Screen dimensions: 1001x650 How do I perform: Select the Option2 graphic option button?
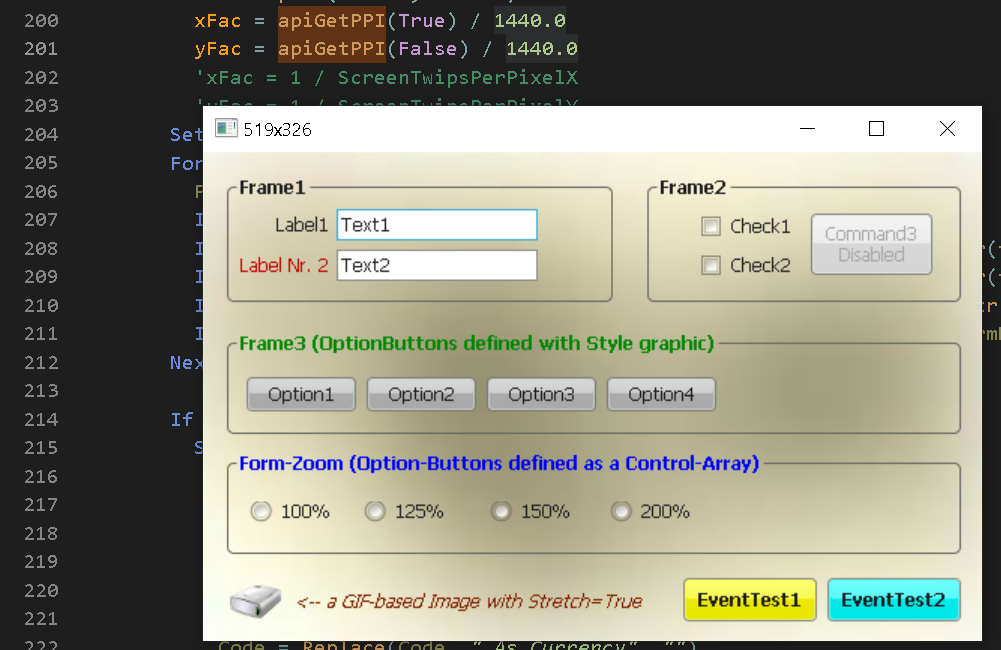click(420, 394)
